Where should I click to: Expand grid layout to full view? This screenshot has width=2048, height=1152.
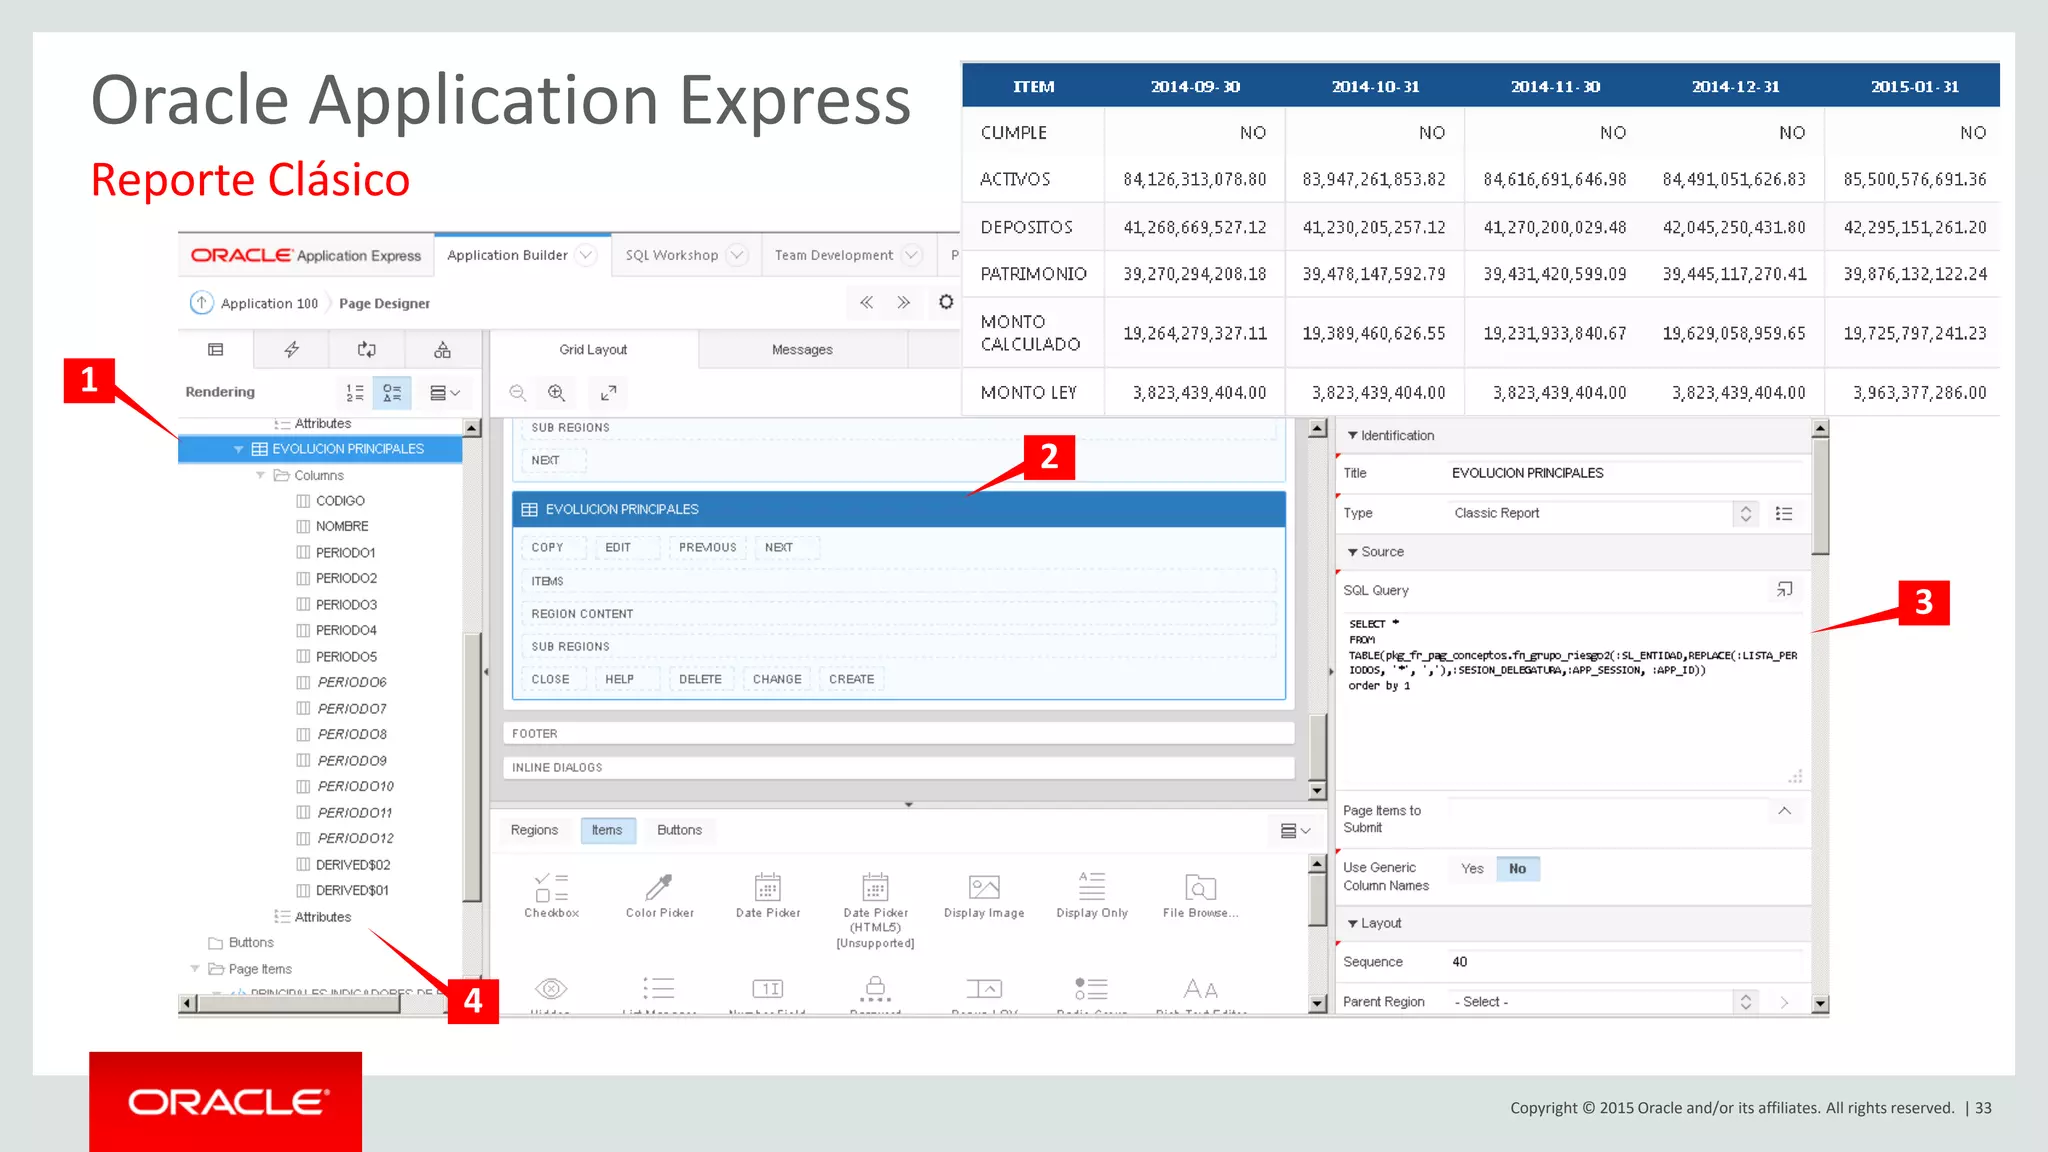click(x=608, y=393)
